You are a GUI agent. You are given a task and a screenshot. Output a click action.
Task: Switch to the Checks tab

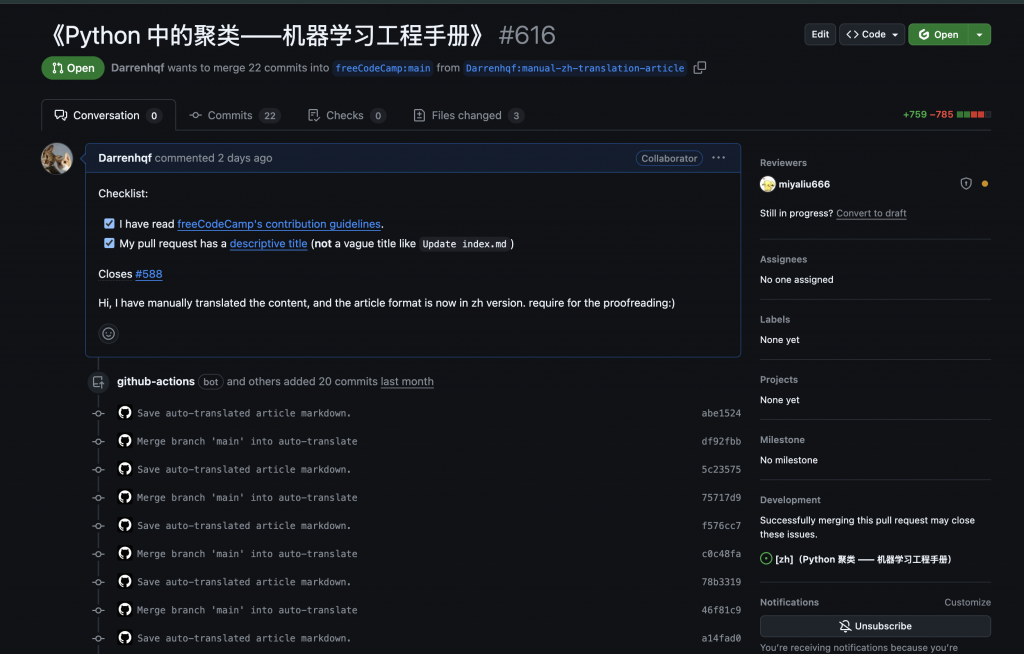(x=346, y=116)
